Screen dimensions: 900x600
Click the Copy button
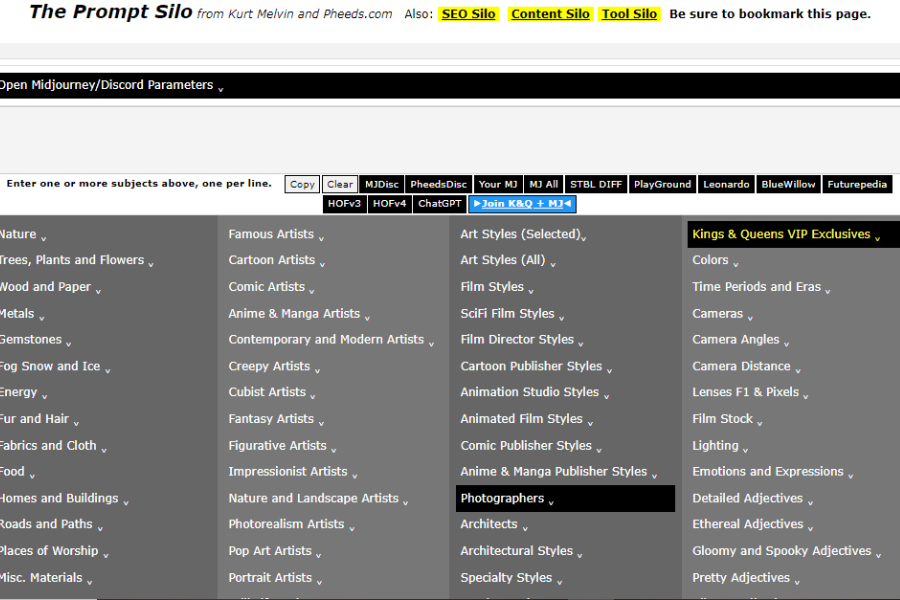click(301, 184)
